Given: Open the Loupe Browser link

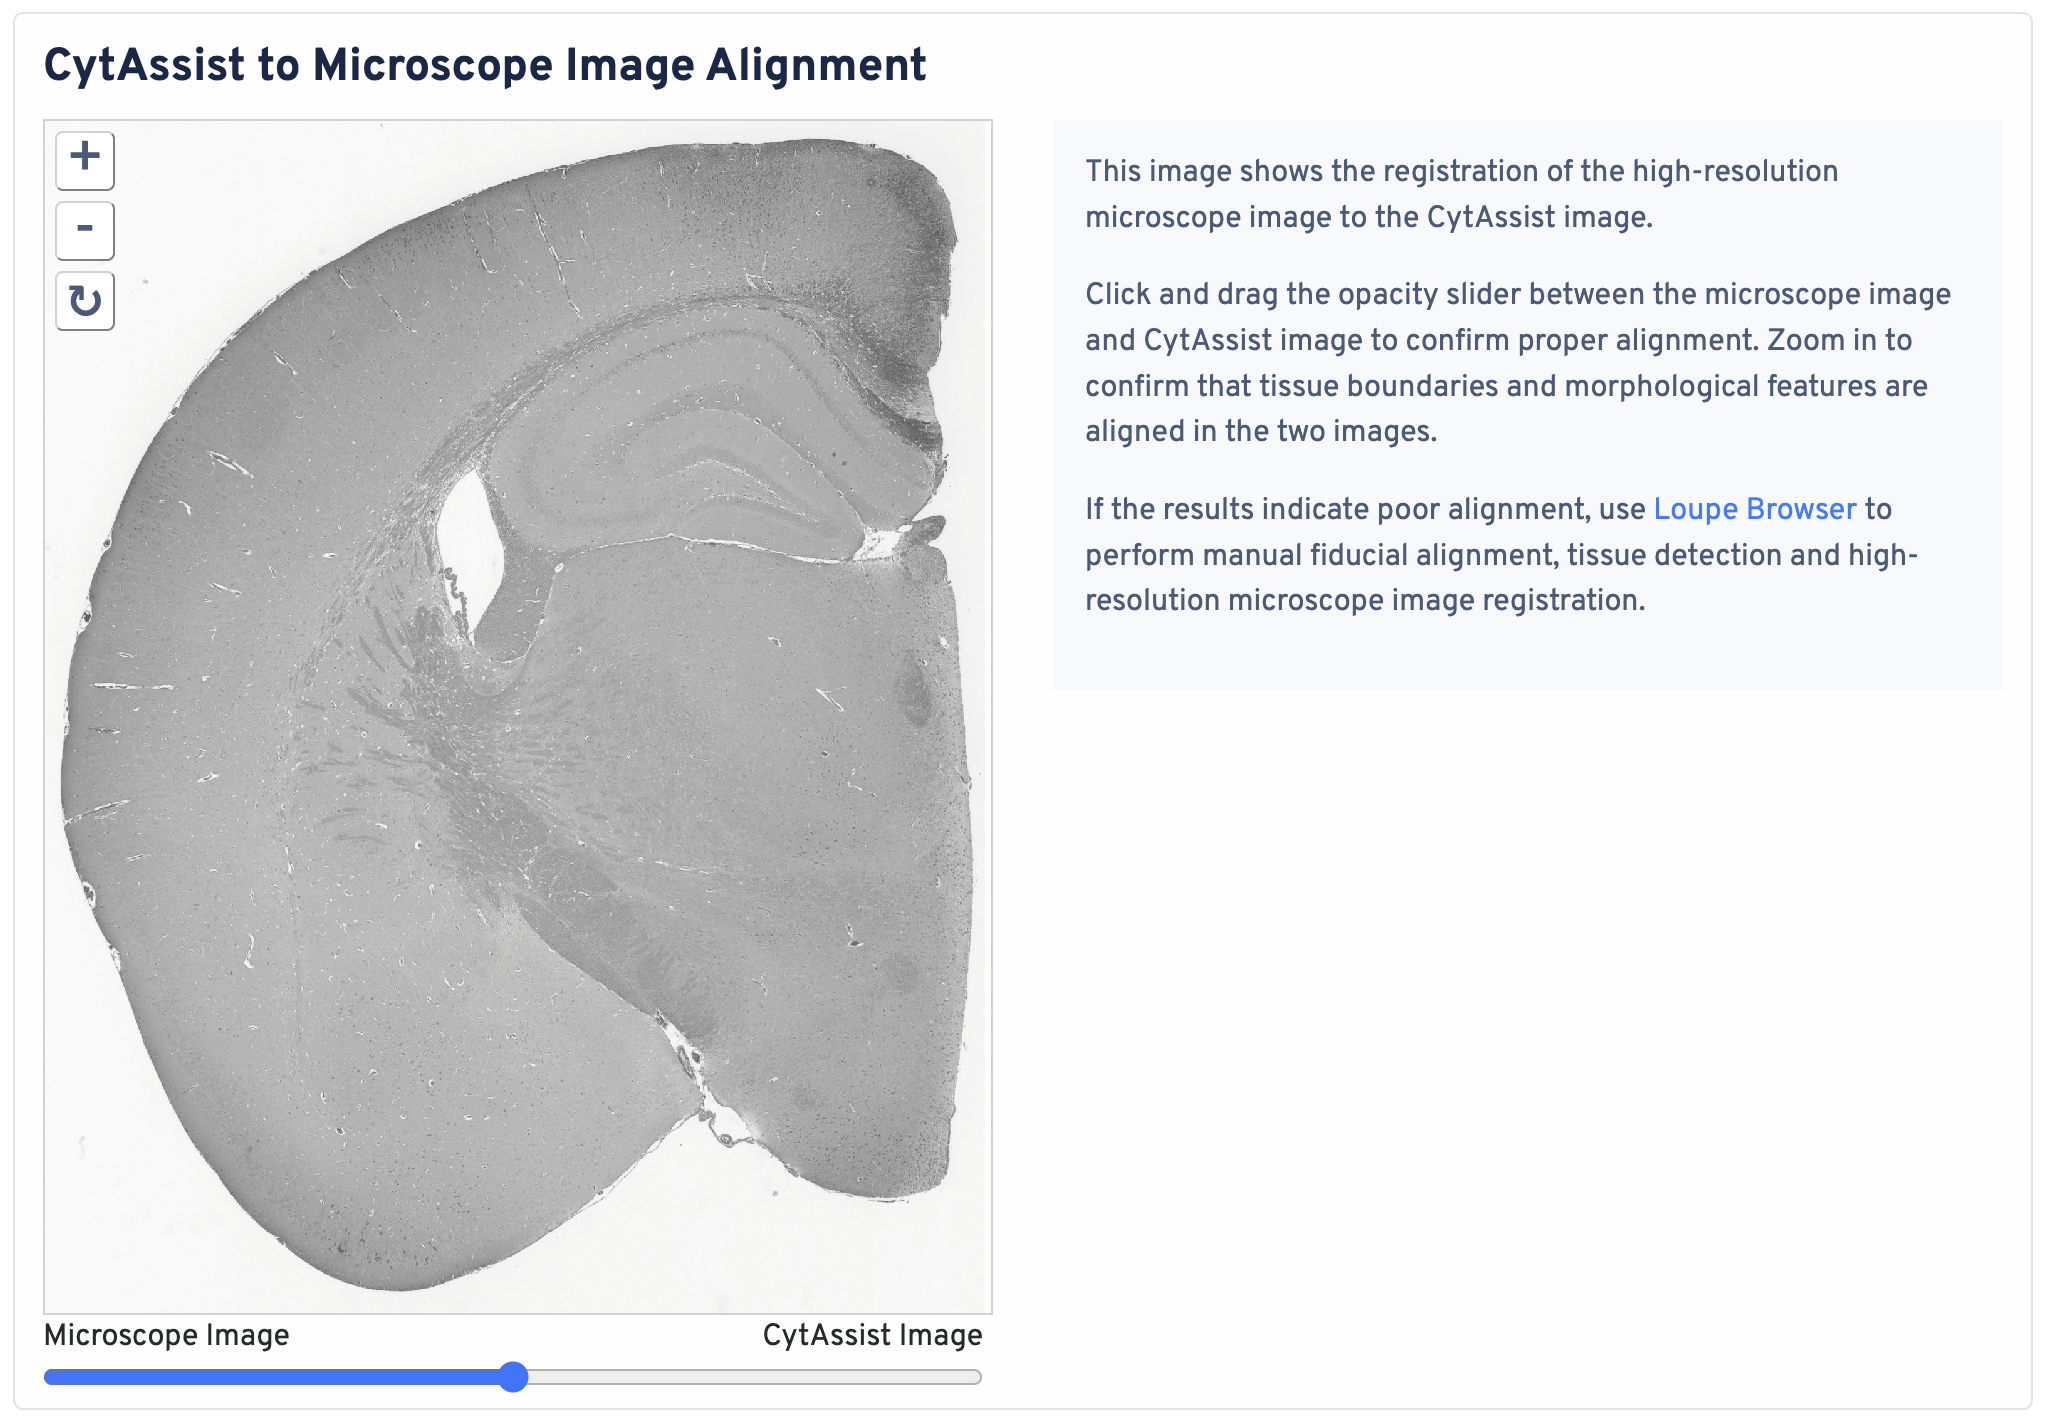Looking at the screenshot, I should coord(1754,509).
